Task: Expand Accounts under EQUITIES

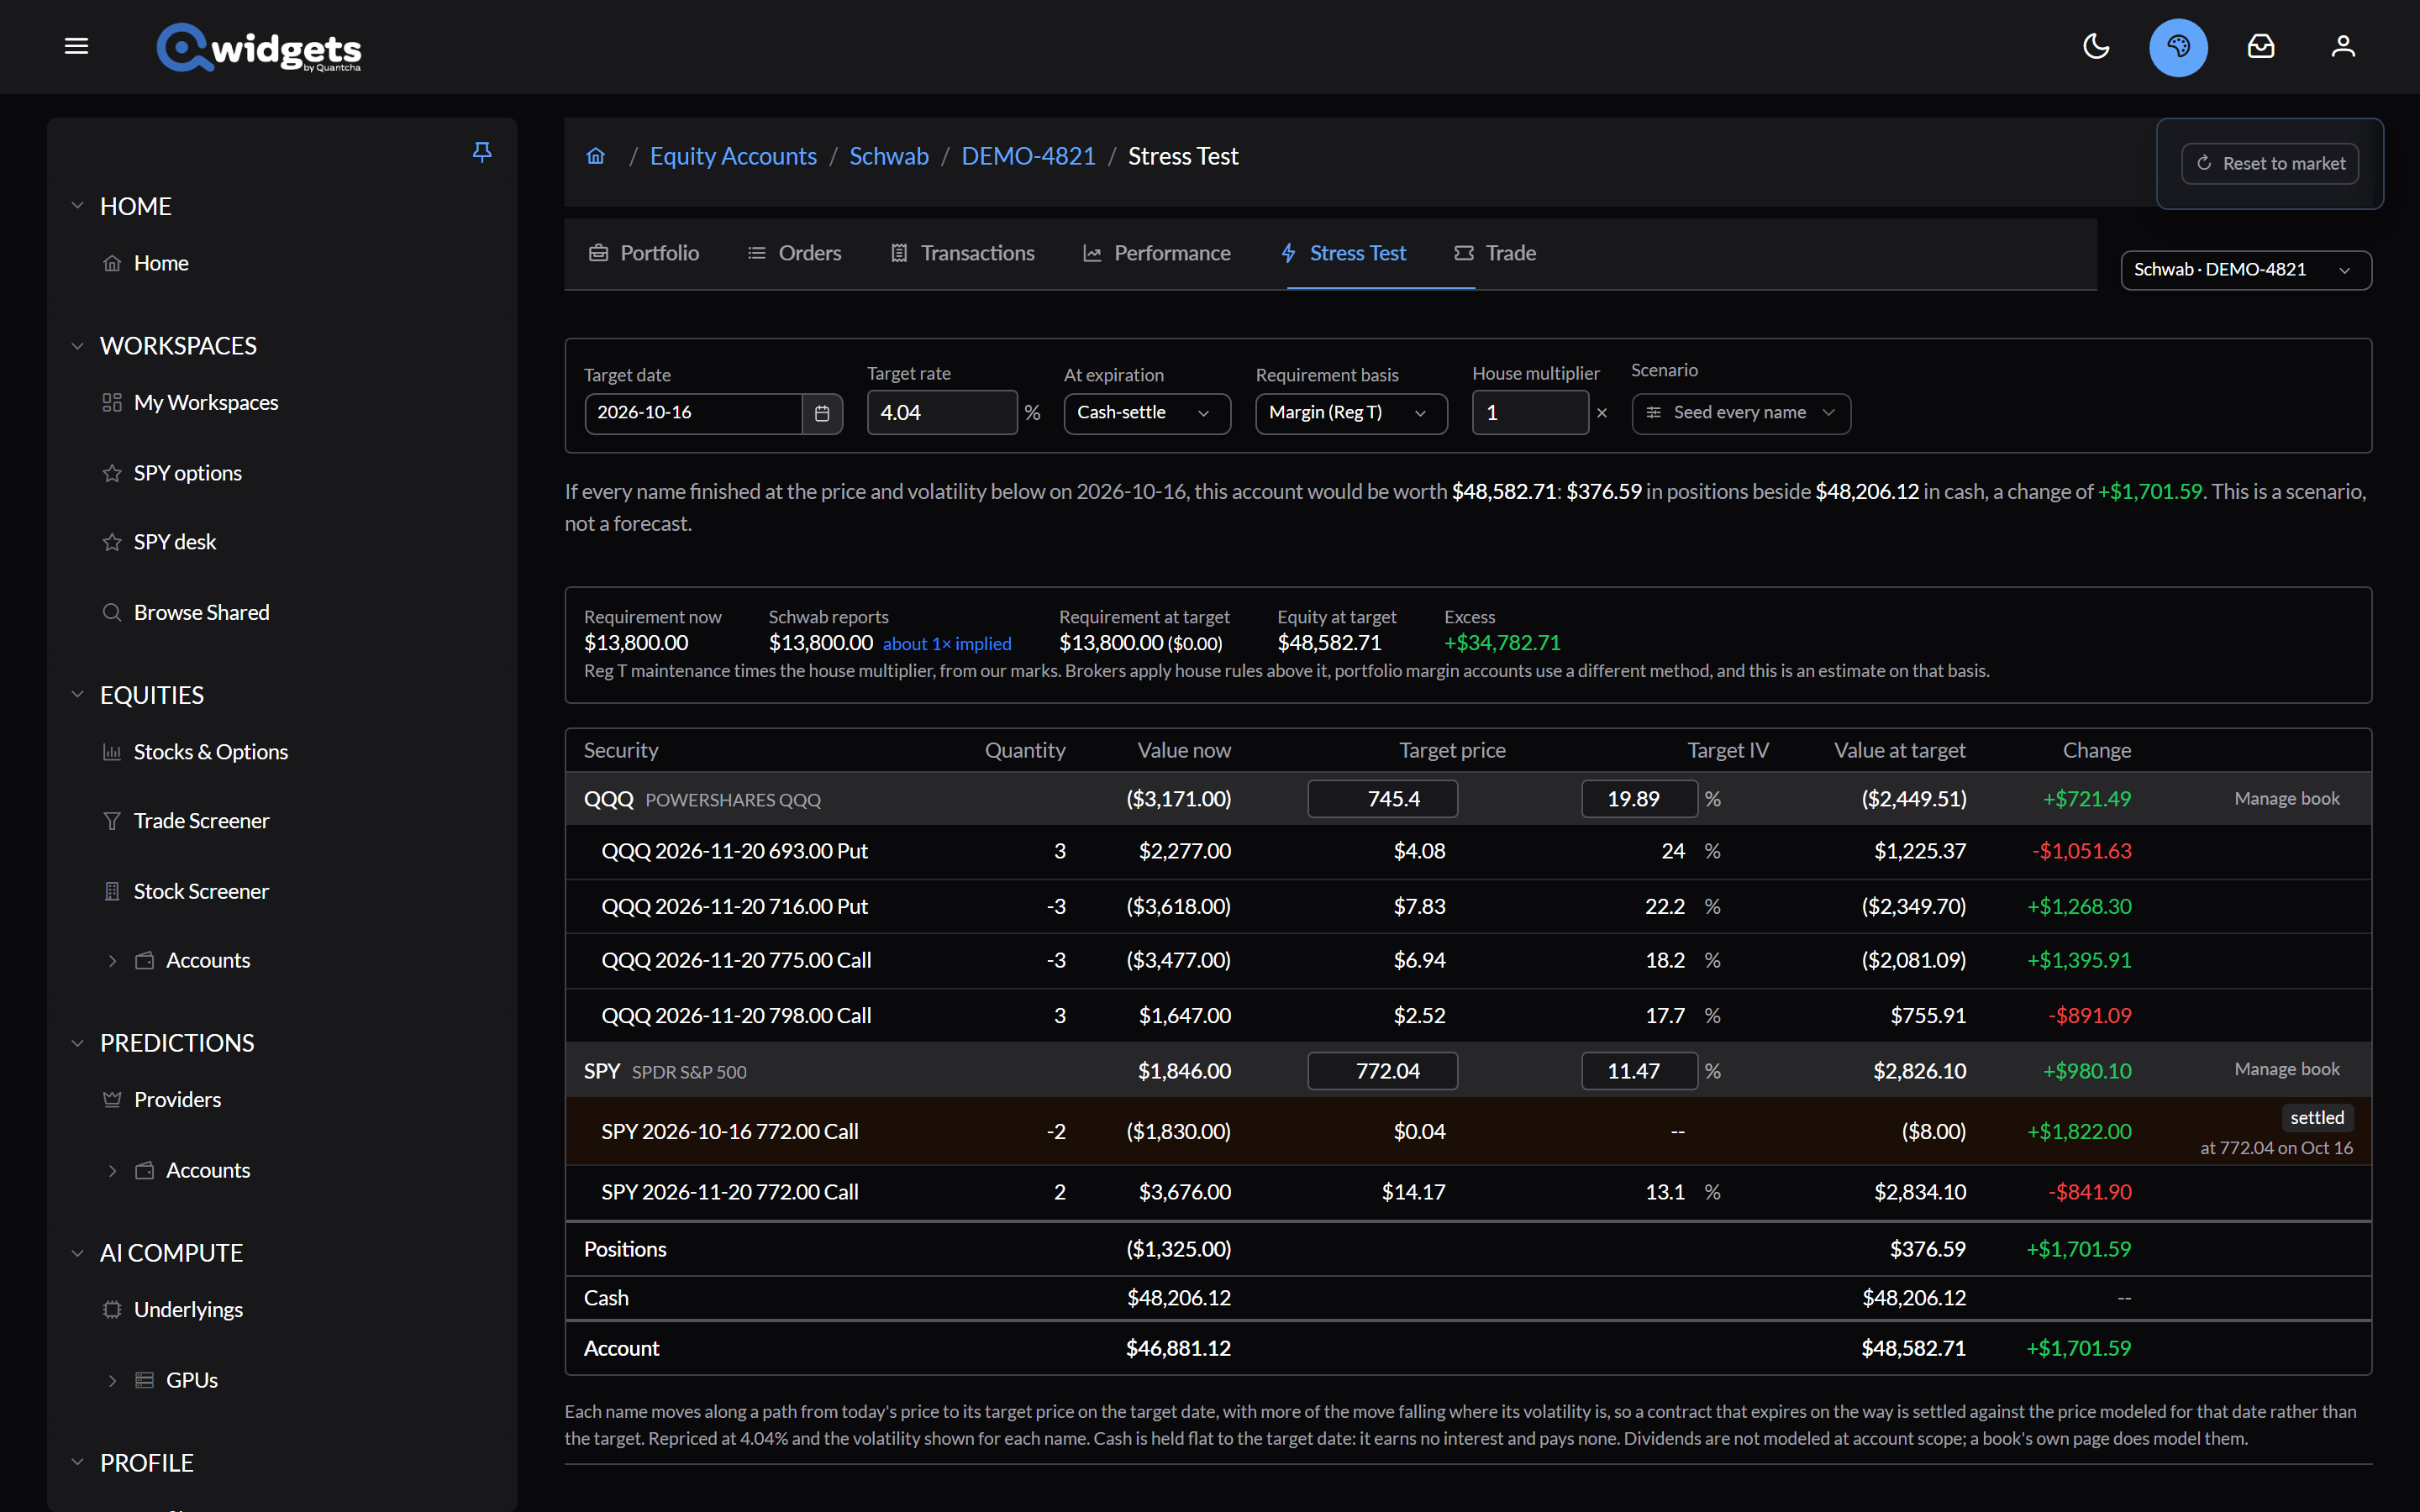Action: tap(112, 961)
